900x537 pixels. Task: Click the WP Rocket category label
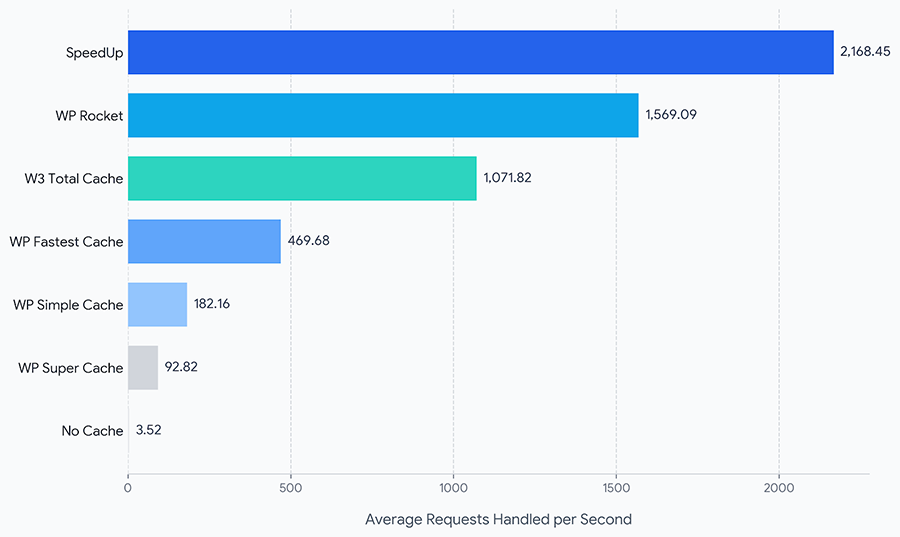[x=89, y=115]
